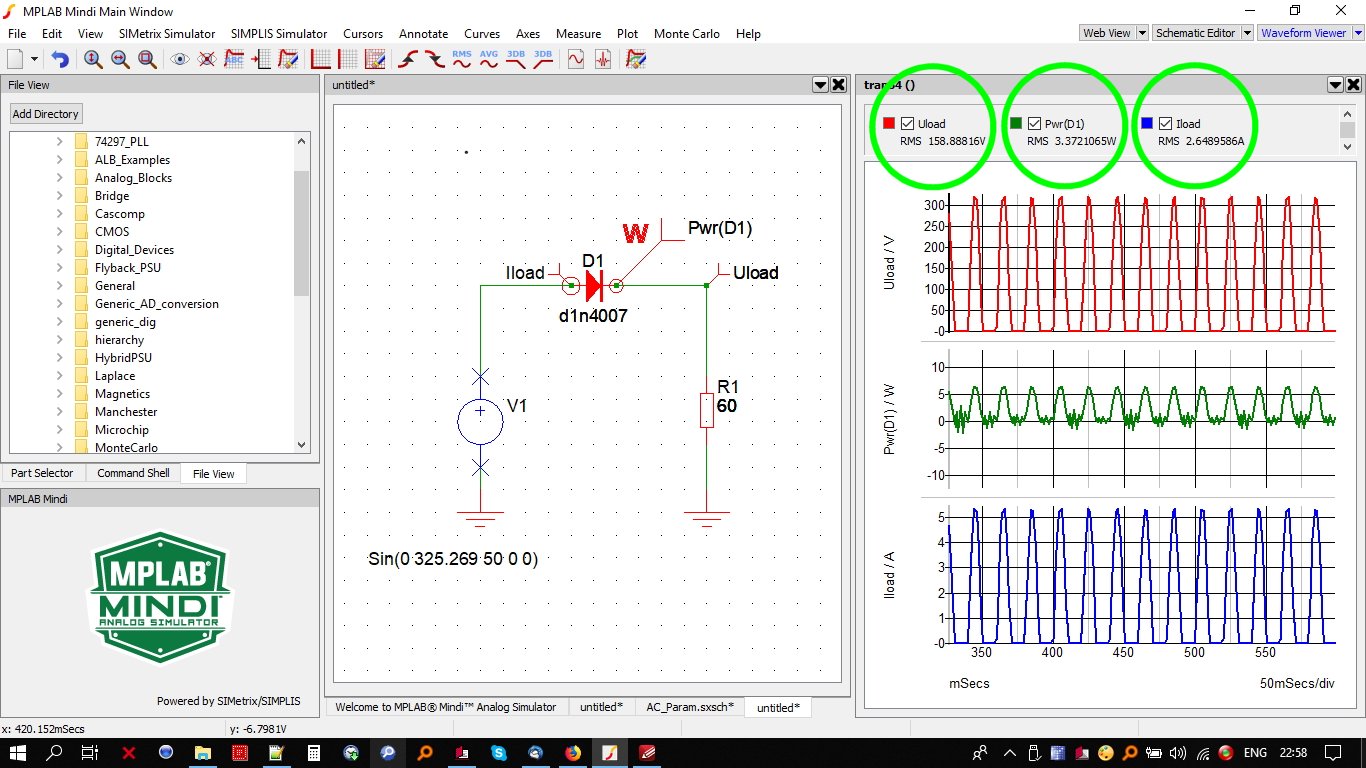Click the ABC curve label icon
1366x768 pixels.
(x=234, y=60)
